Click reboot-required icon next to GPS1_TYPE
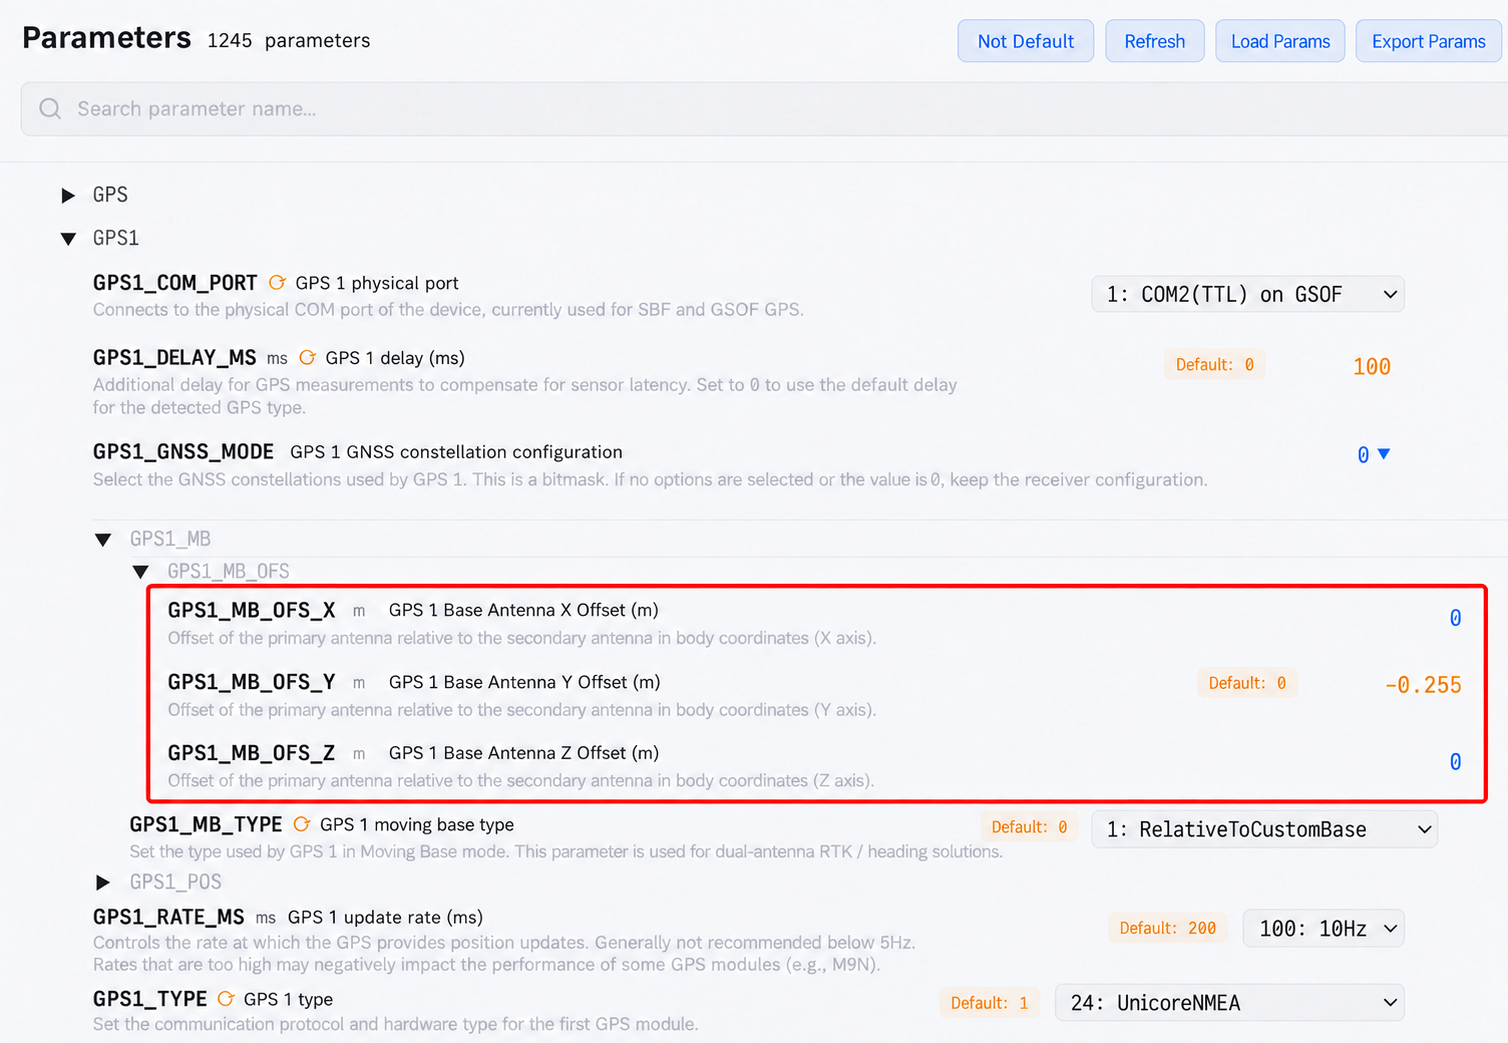Viewport: 1508px width, 1043px height. pos(226,999)
